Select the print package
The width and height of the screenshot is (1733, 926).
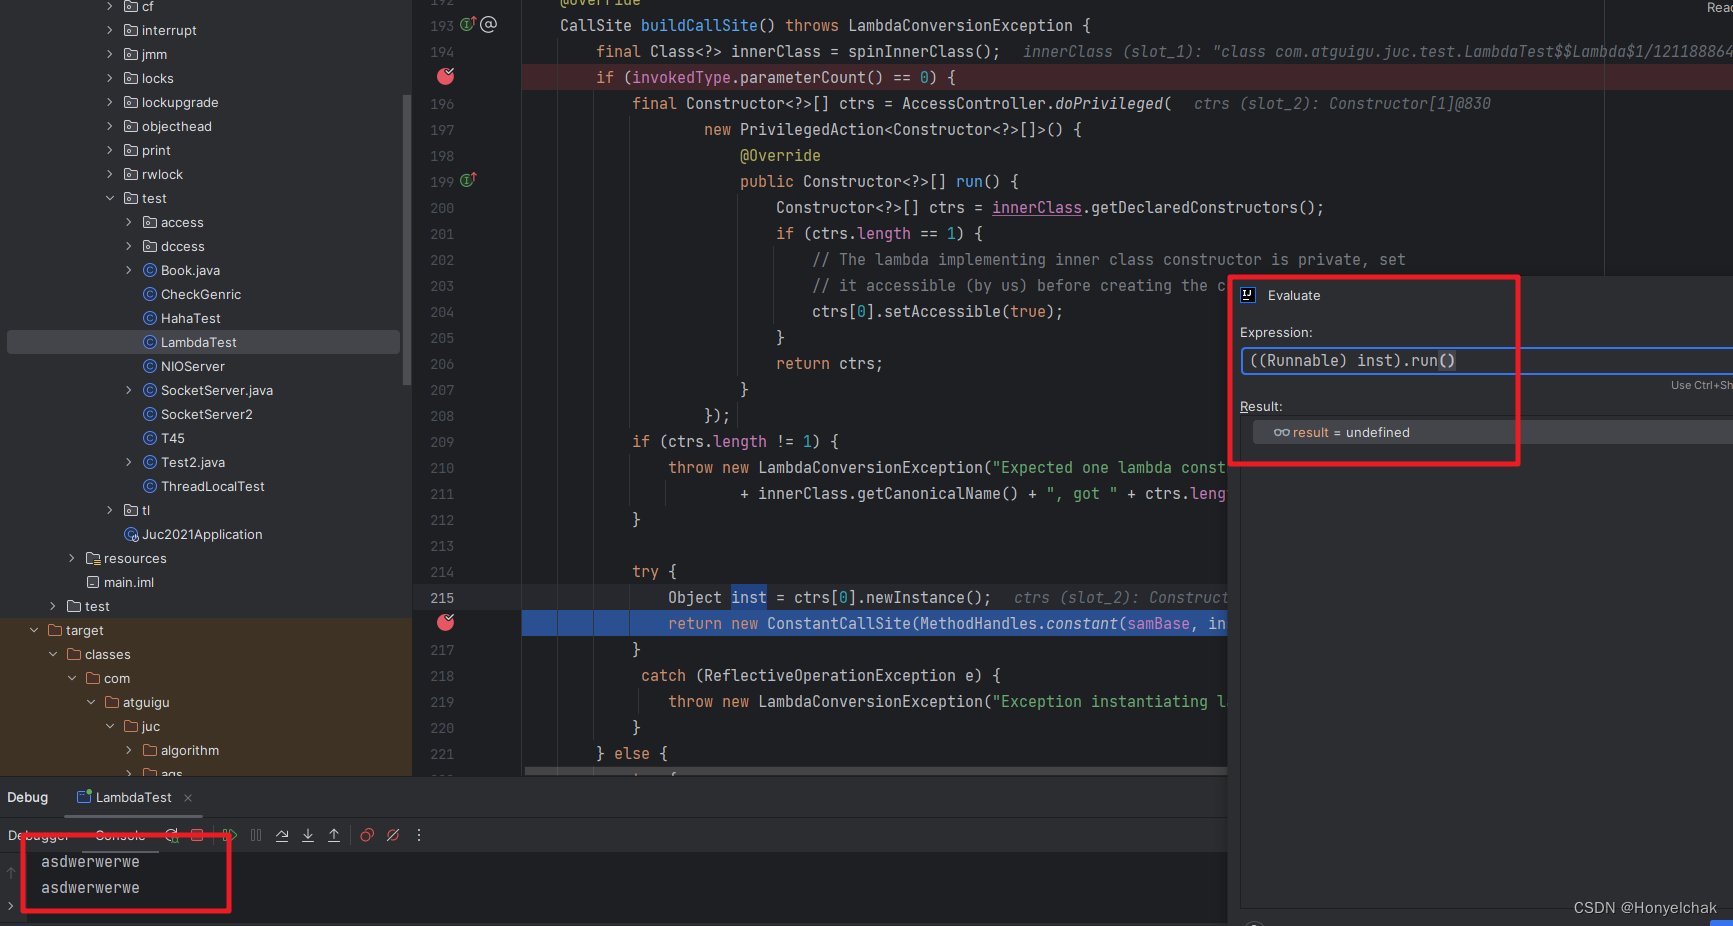pyautogui.click(x=156, y=150)
